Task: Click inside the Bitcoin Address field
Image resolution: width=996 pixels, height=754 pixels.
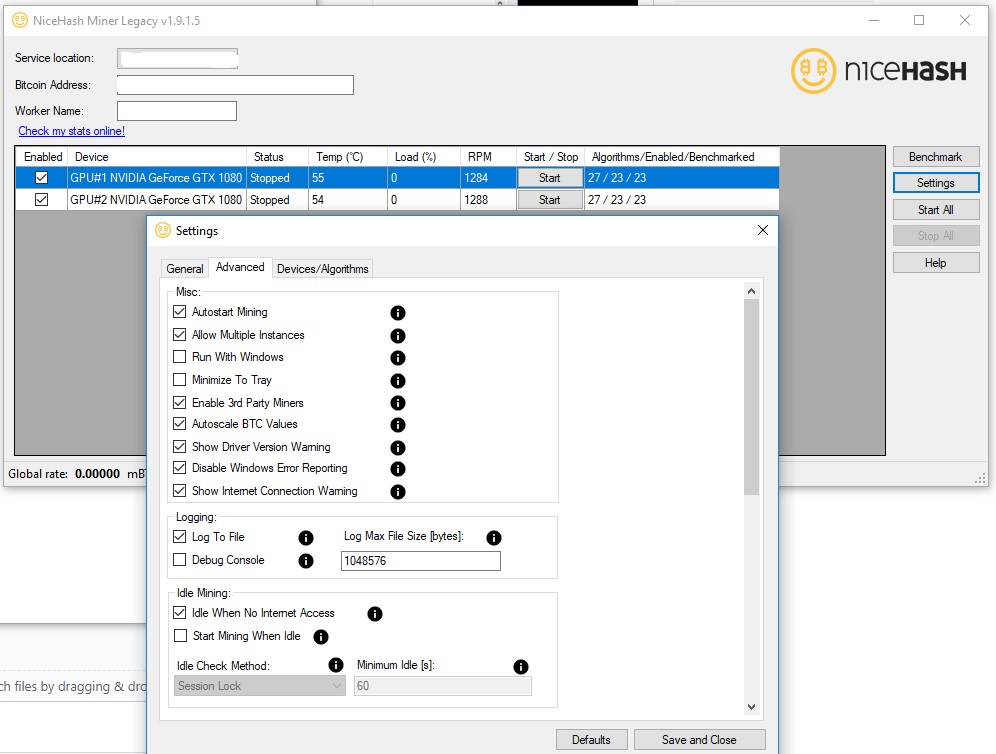Action: pyautogui.click(x=235, y=85)
